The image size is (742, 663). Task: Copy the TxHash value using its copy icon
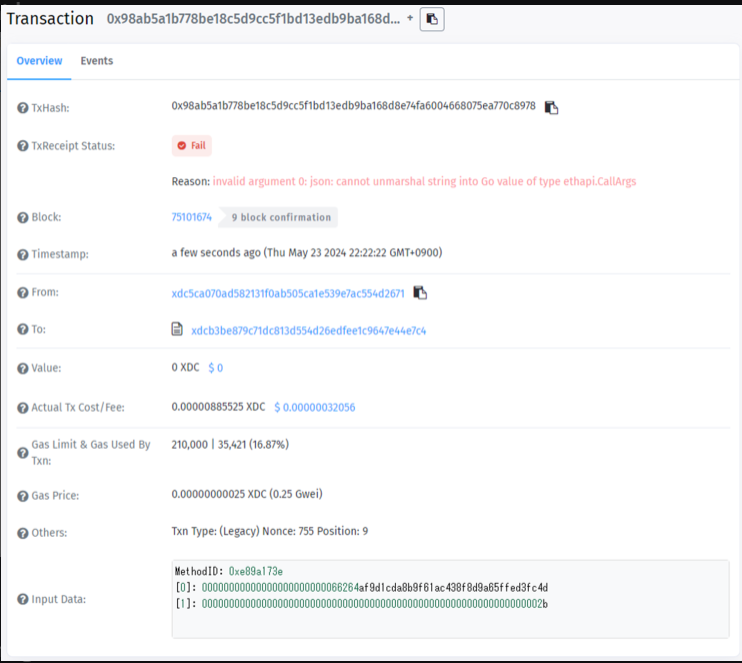coord(551,107)
